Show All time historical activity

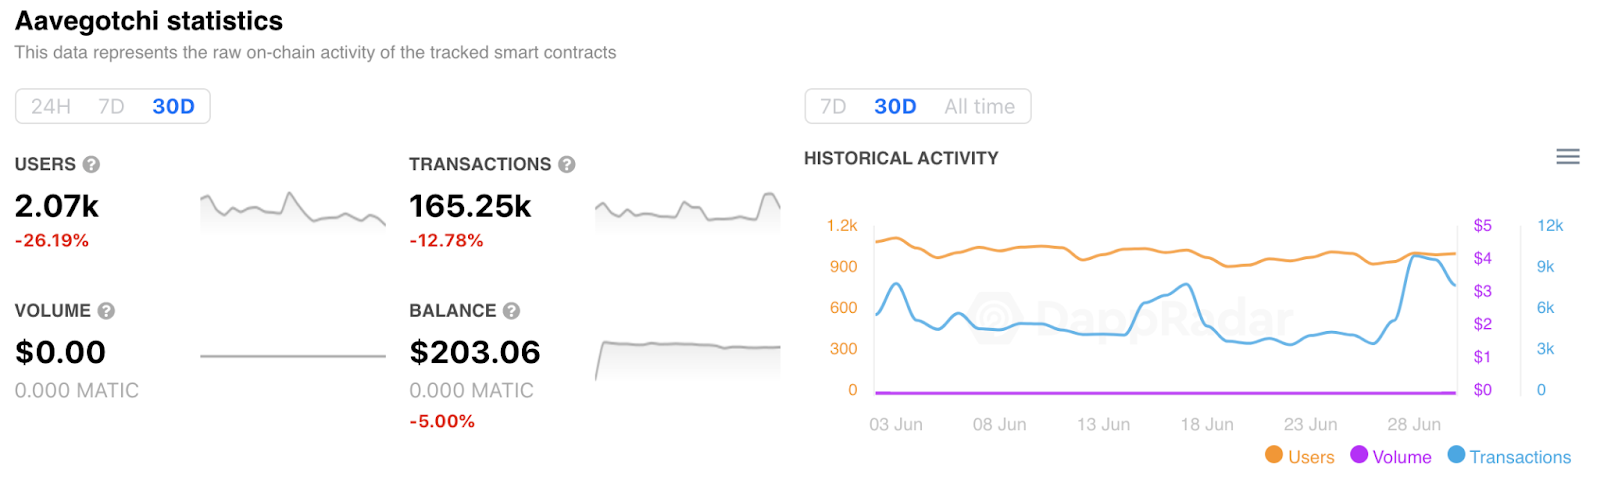click(979, 107)
